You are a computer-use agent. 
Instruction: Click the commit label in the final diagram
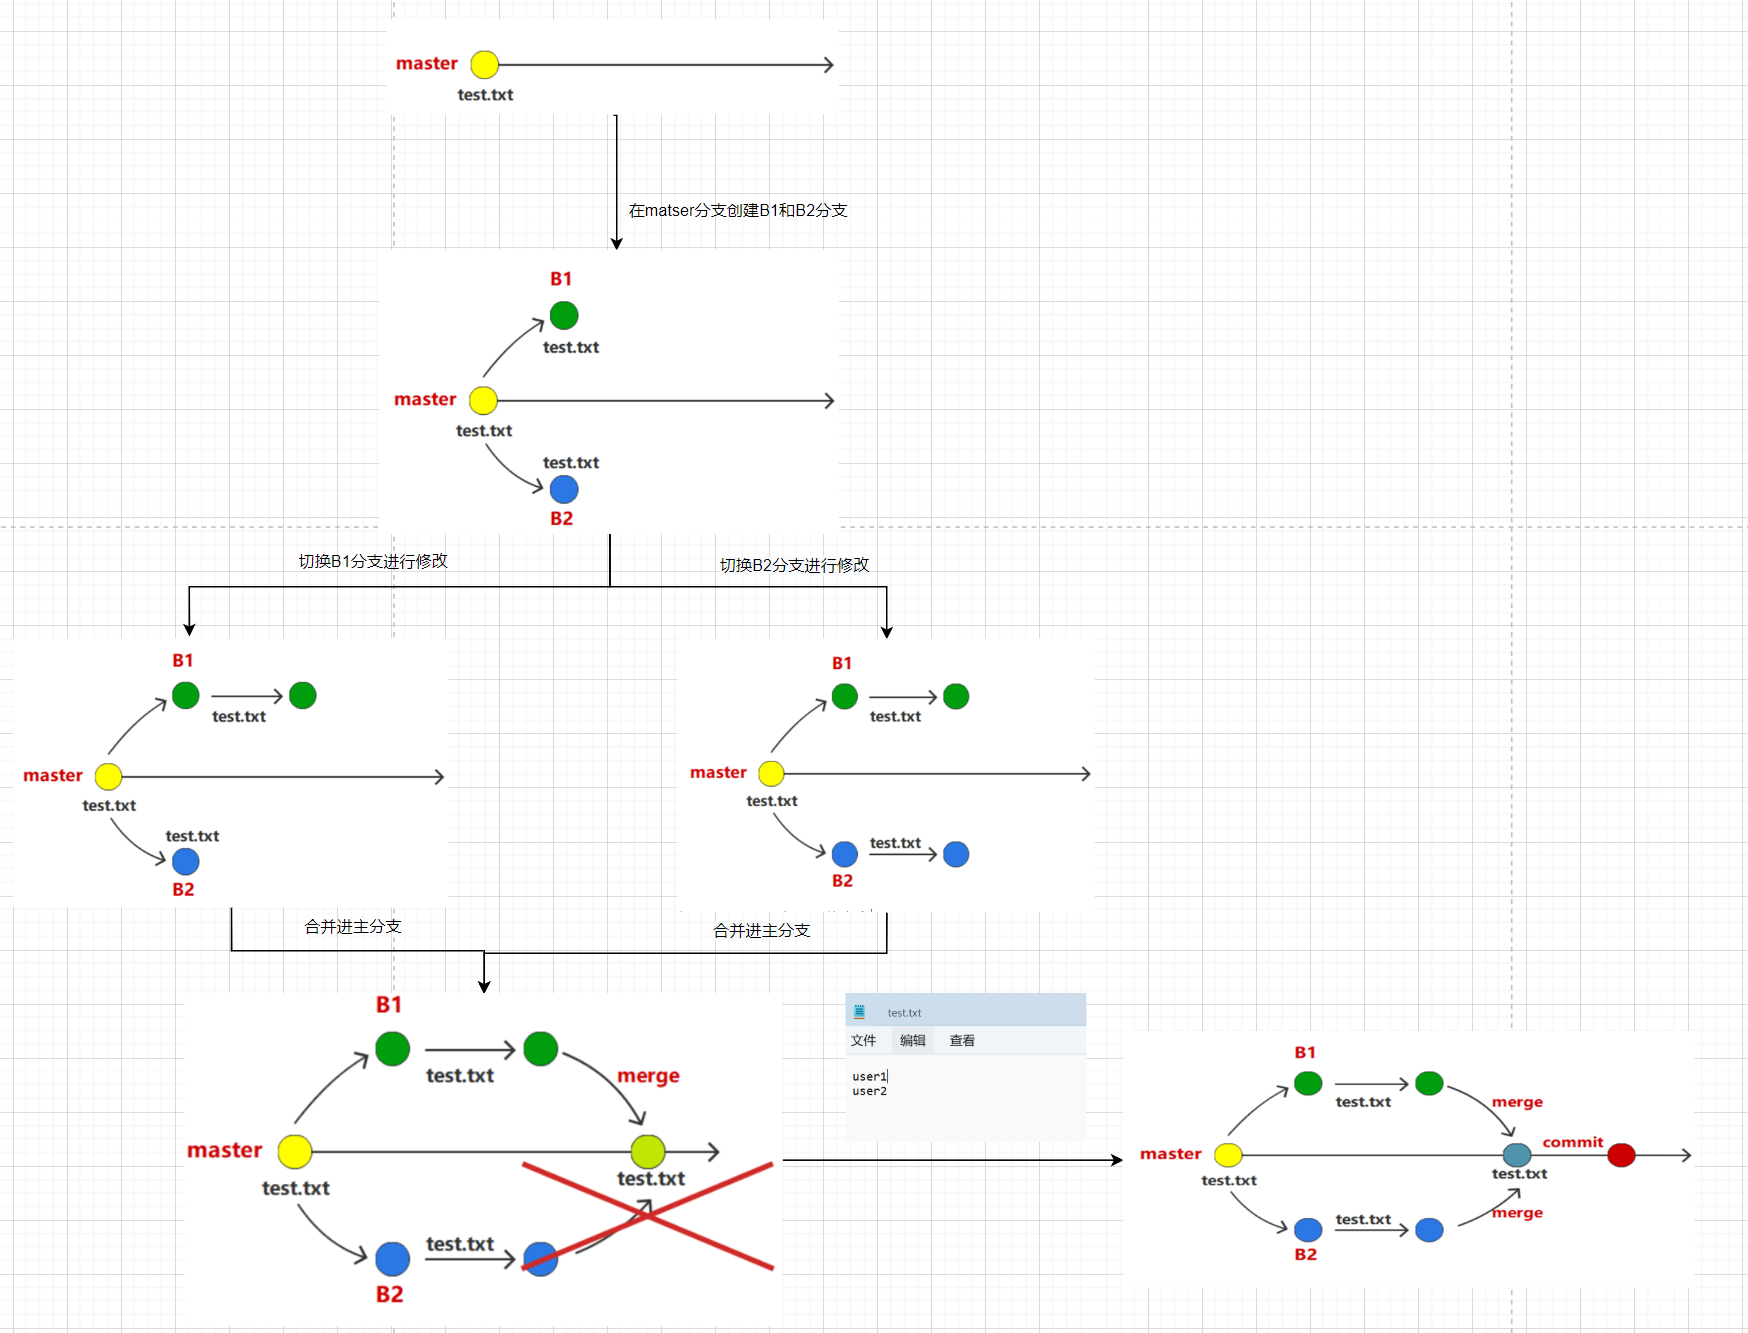point(1572,1142)
